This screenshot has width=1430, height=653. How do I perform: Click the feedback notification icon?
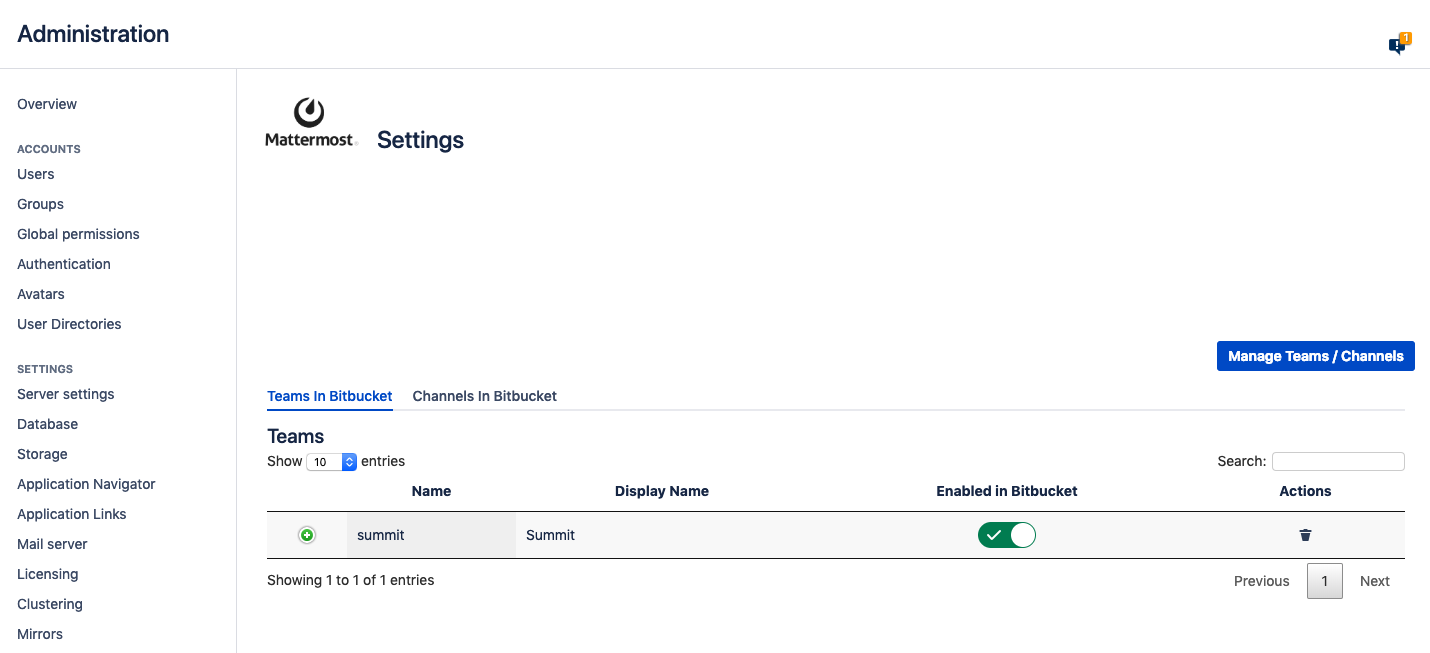pos(1397,45)
